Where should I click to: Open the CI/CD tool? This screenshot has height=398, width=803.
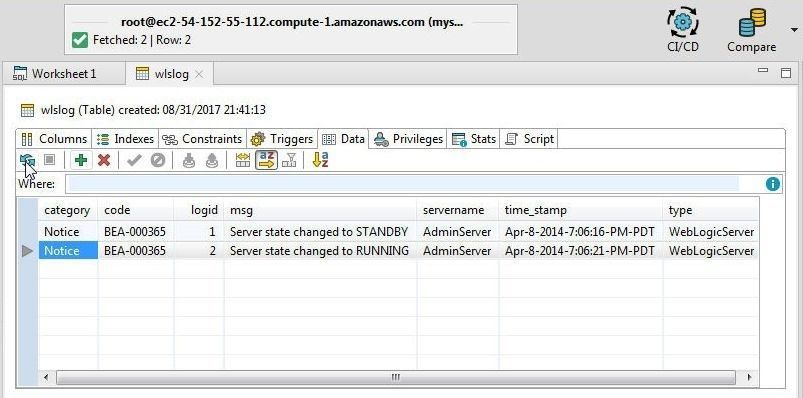(x=683, y=30)
